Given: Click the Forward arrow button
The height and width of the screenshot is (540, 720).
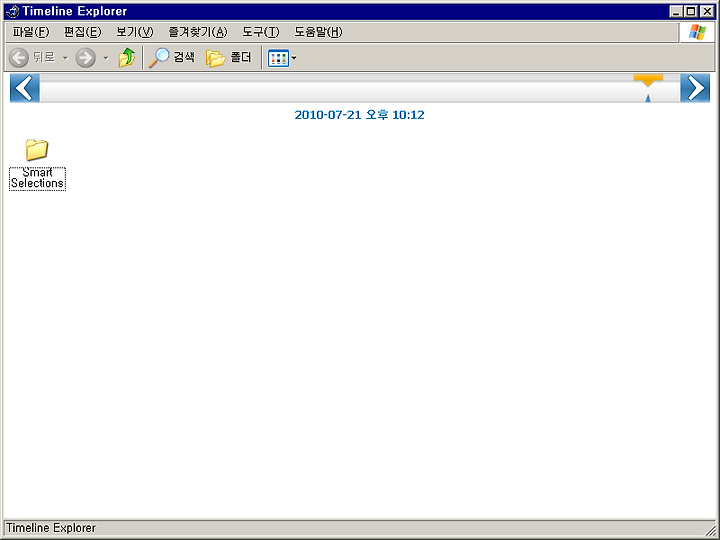Looking at the screenshot, I should [x=85, y=58].
